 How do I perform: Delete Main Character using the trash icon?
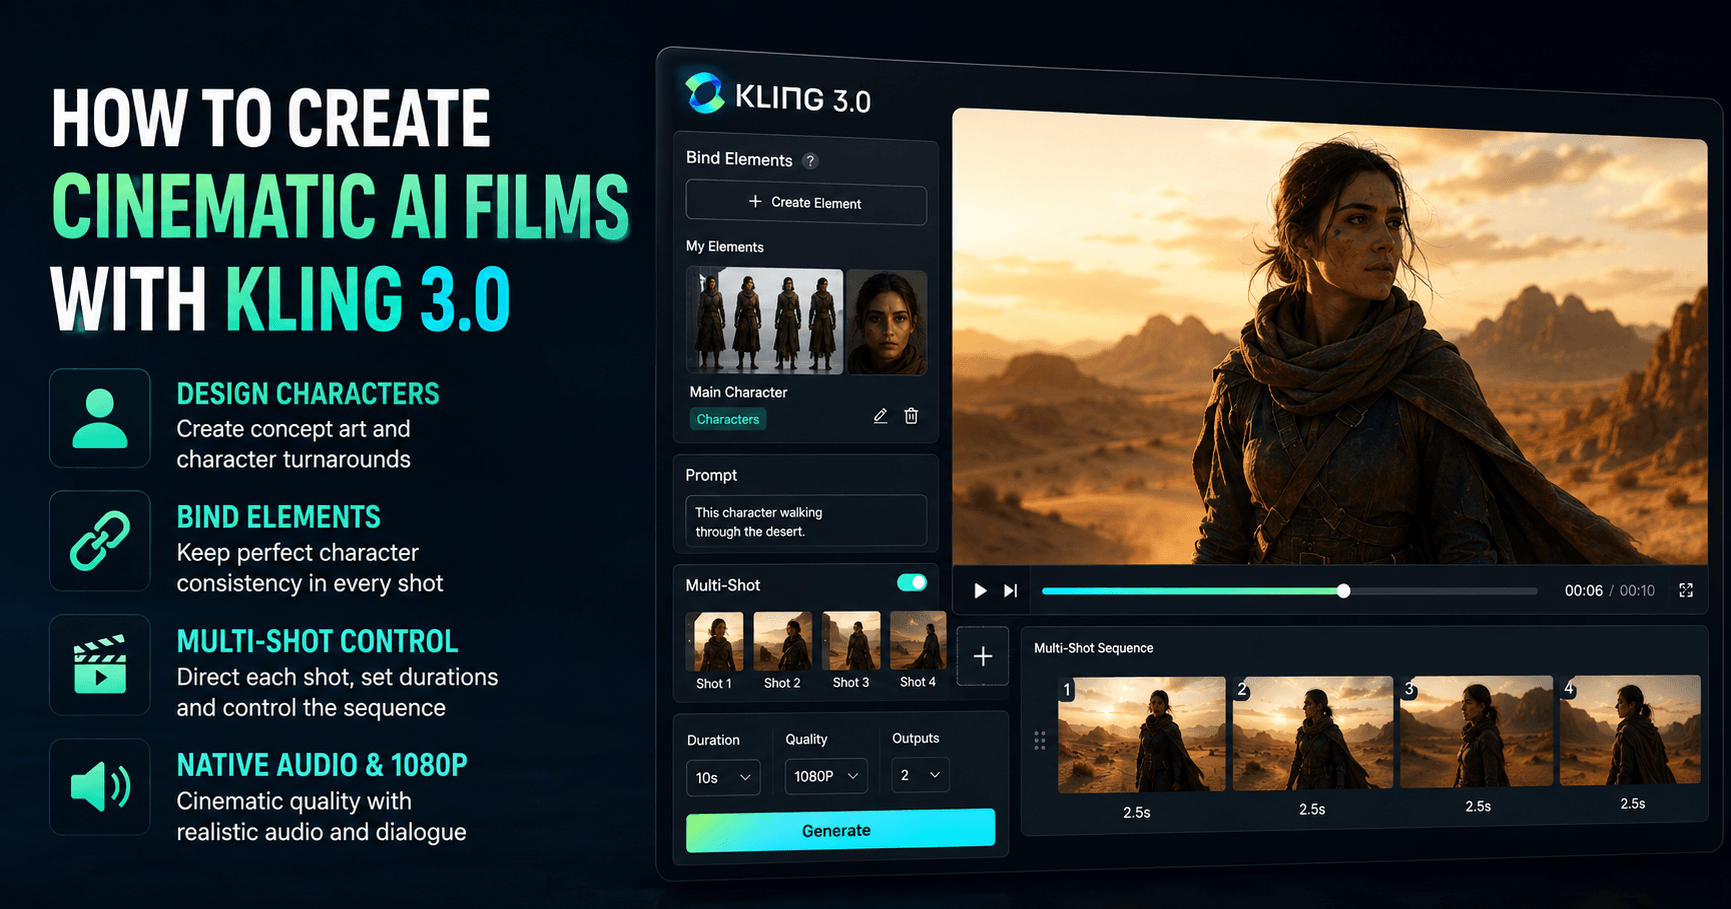pos(911,416)
